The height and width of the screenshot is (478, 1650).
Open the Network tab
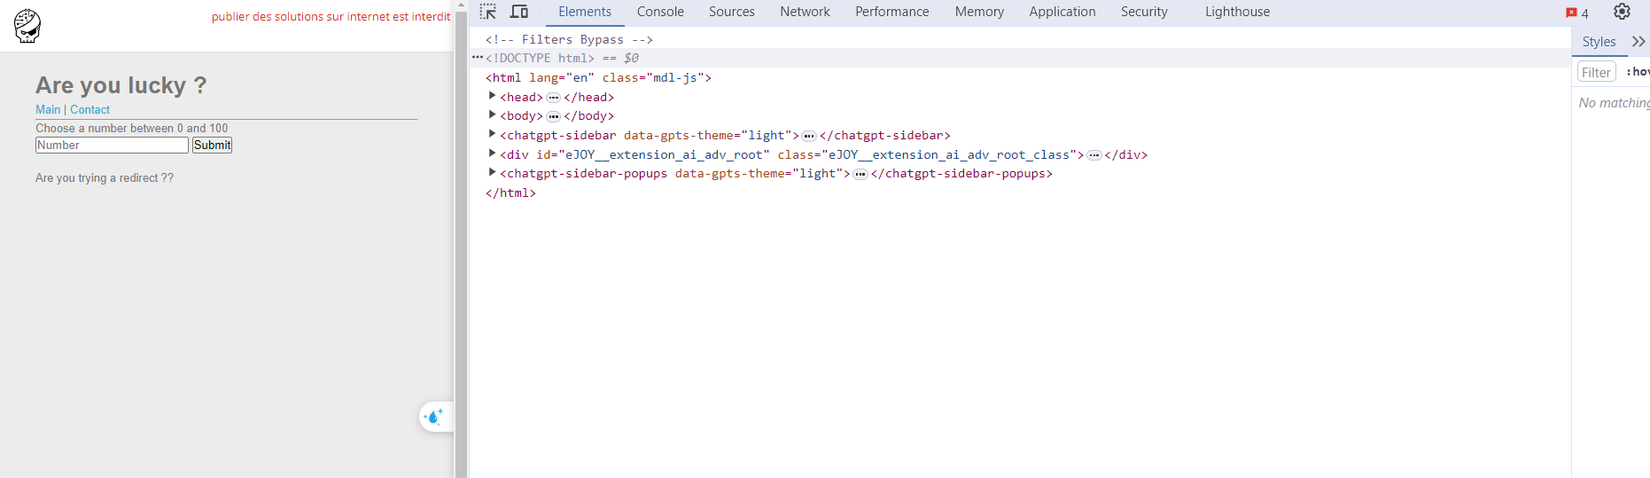805,12
